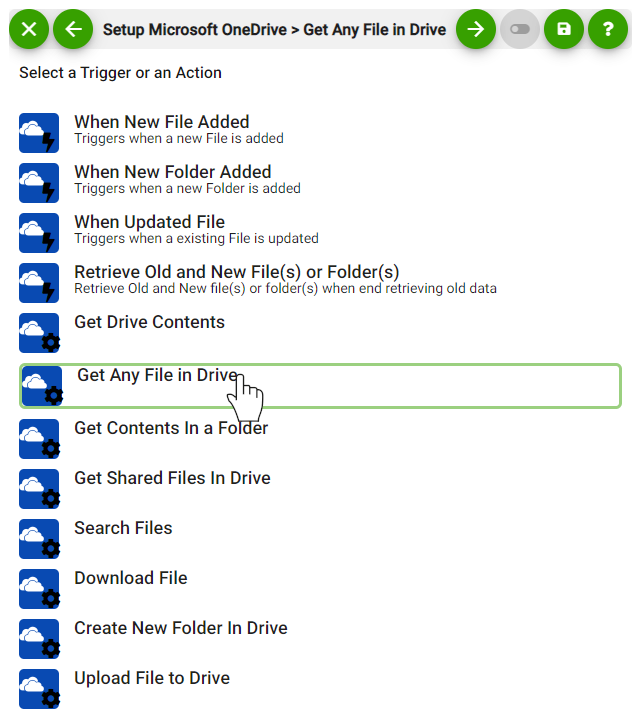This screenshot has width=638, height=719.
Task: Click the Get Drive Contents action icon
Action: 39,333
